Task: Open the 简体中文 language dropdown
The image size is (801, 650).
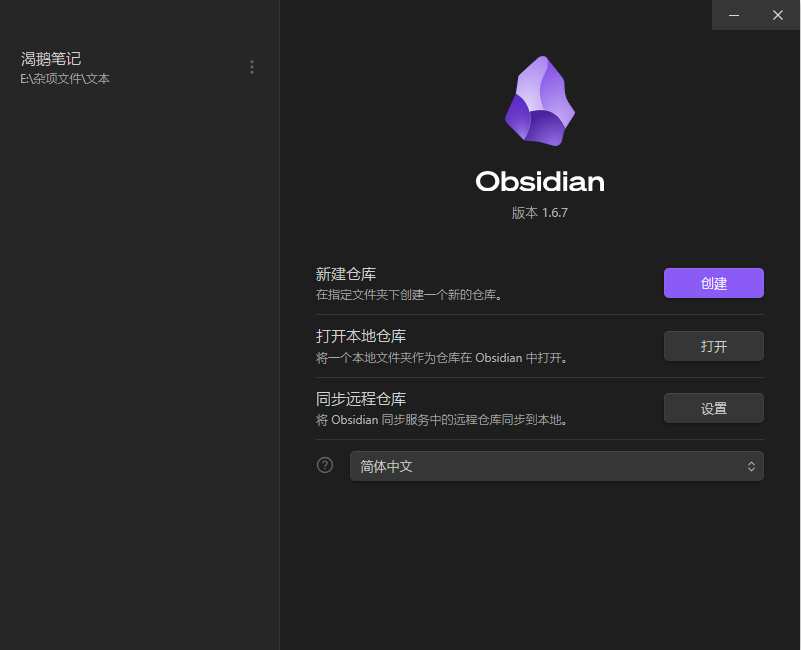Action: [557, 466]
